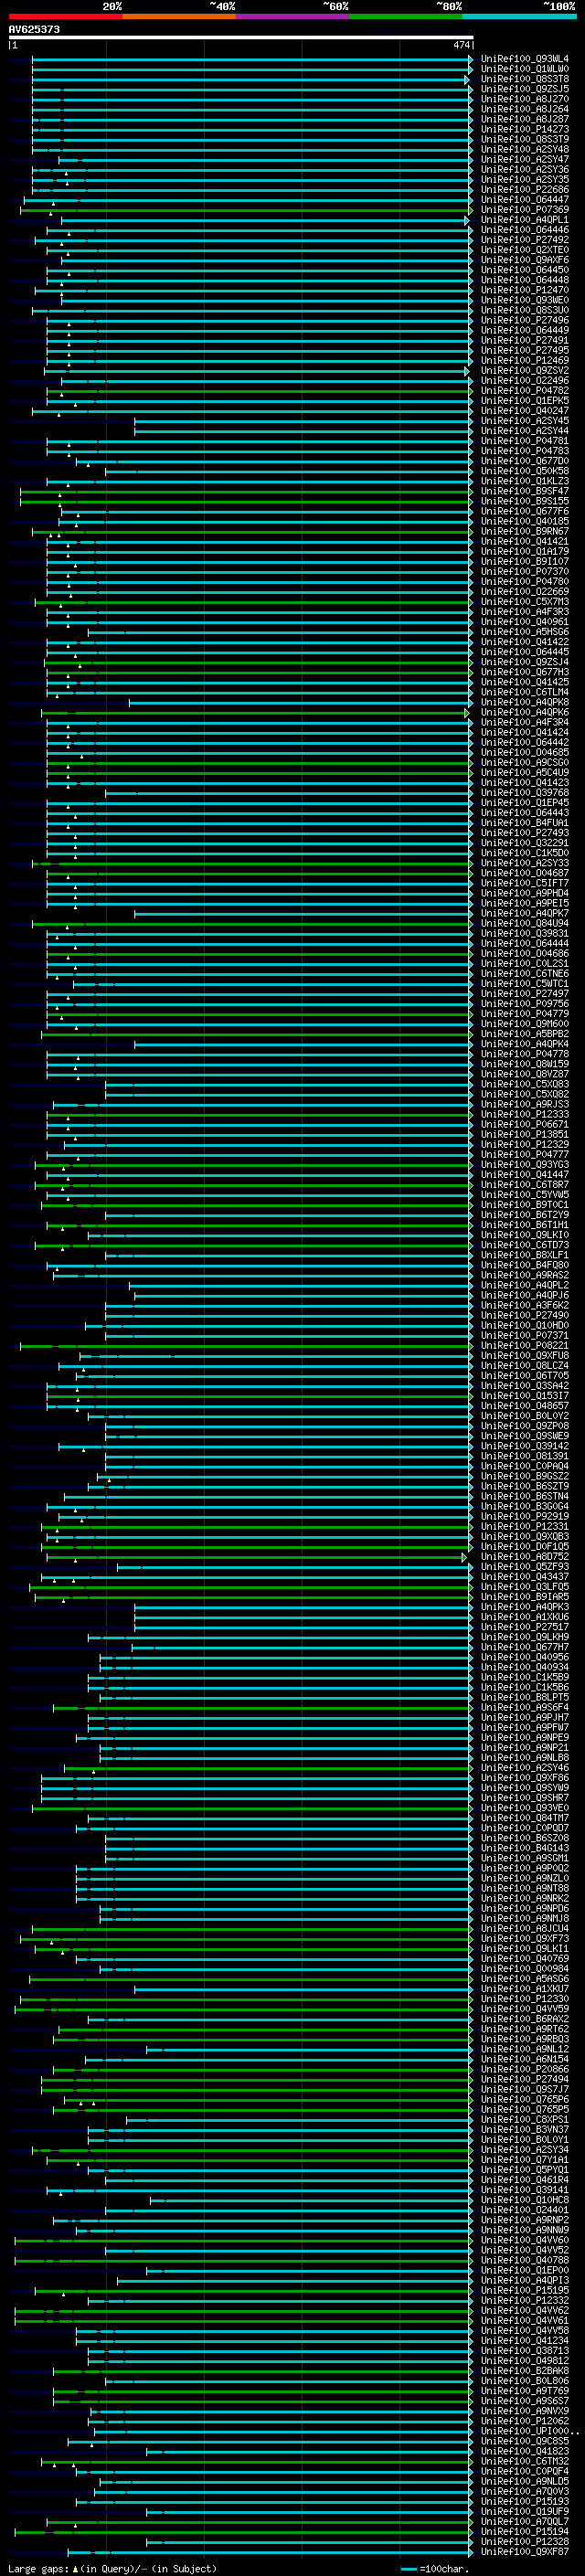The height and width of the screenshot is (2576, 585).
Task: Click the white query sequence bar
Action: [x=241, y=37]
